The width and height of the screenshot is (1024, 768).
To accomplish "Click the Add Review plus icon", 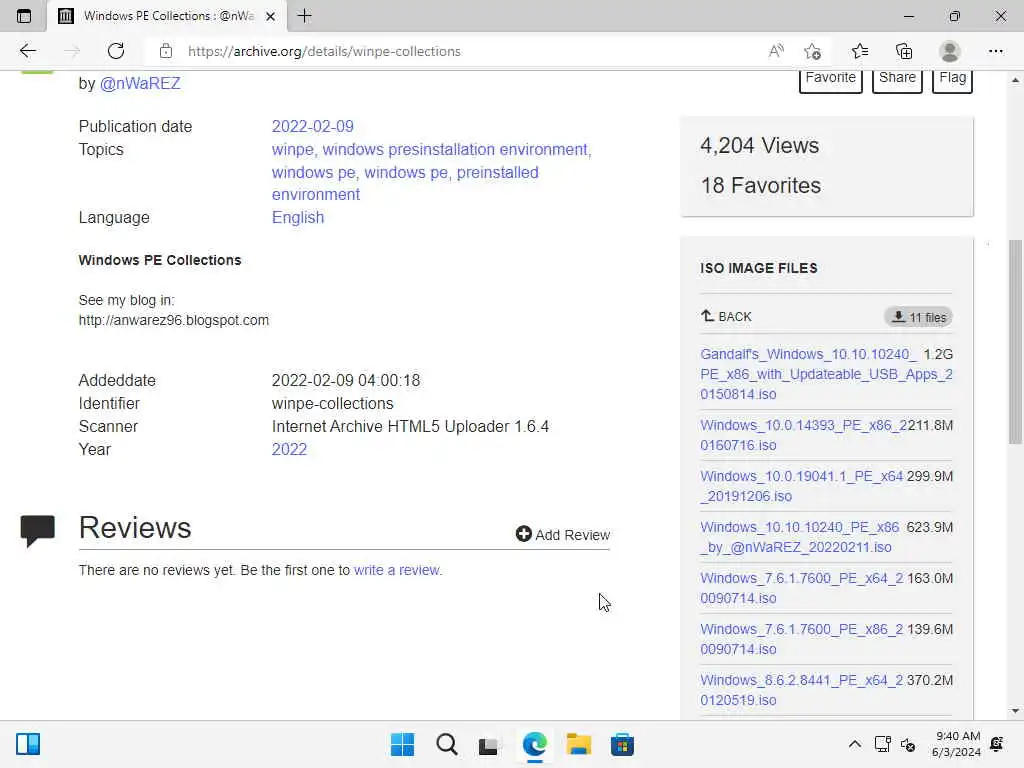I will (x=523, y=534).
